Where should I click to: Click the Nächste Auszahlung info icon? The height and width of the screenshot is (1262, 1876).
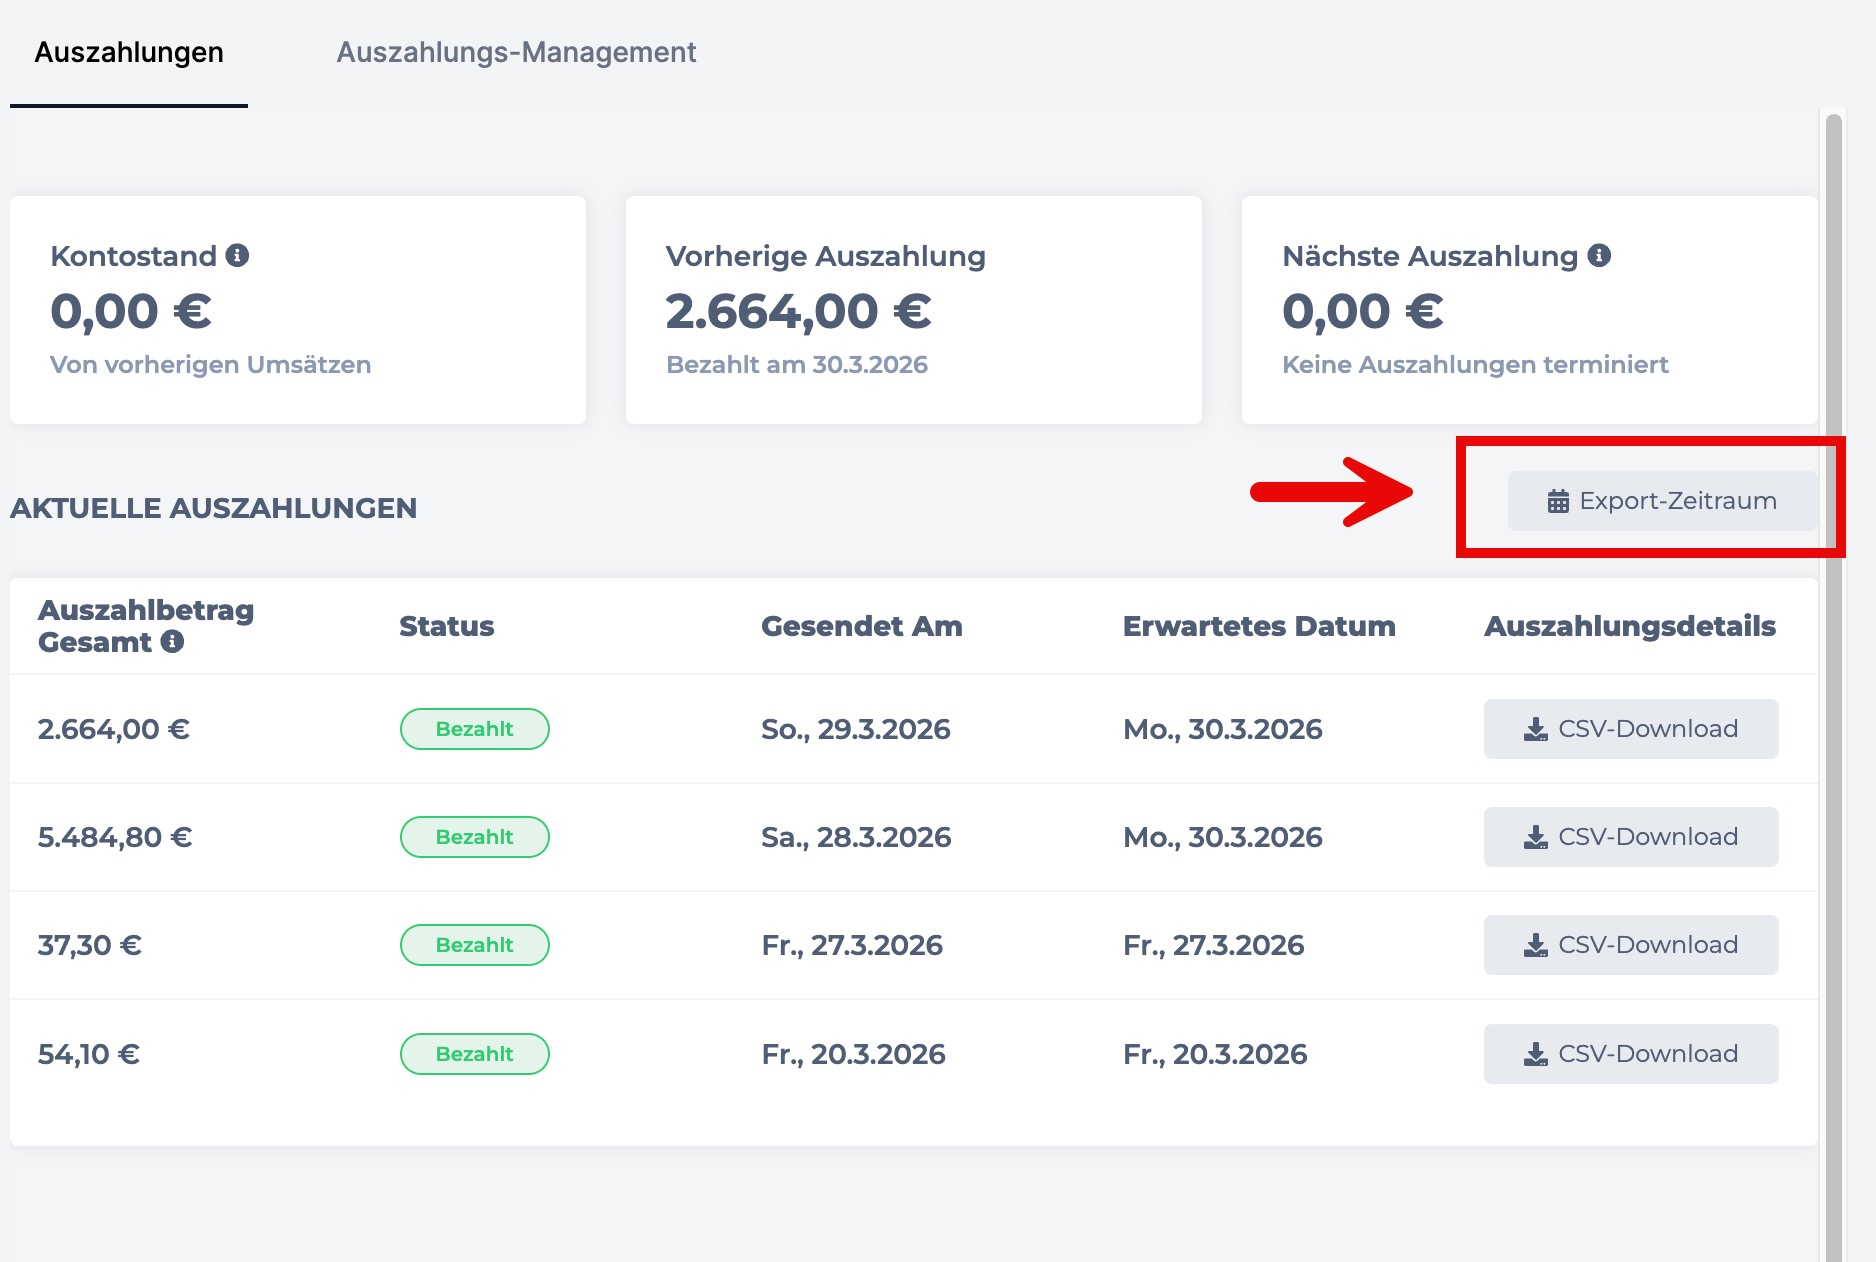(1599, 255)
